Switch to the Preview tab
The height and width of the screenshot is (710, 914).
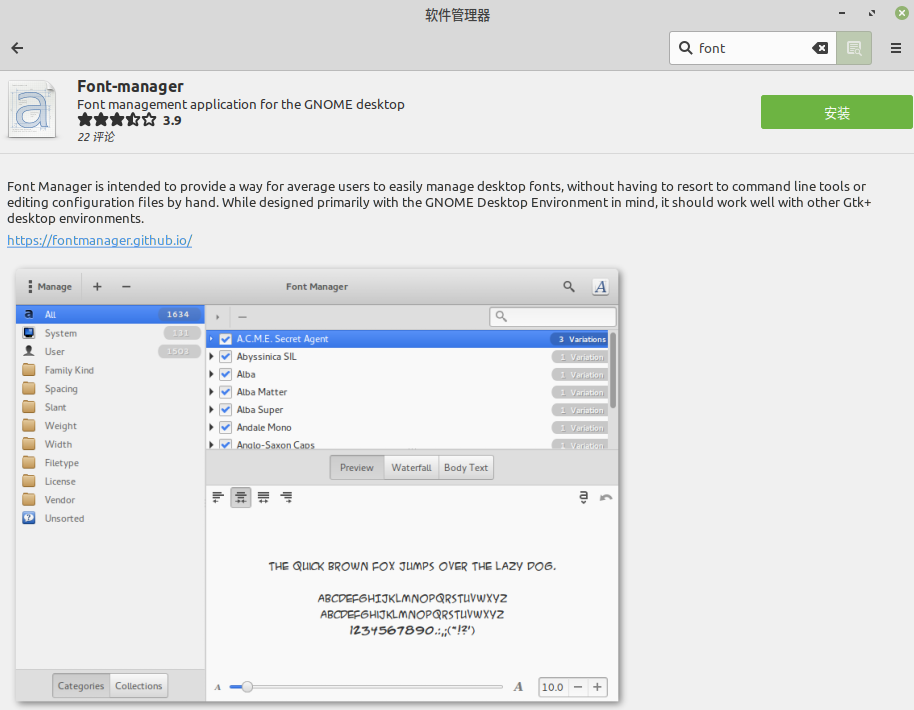(357, 468)
